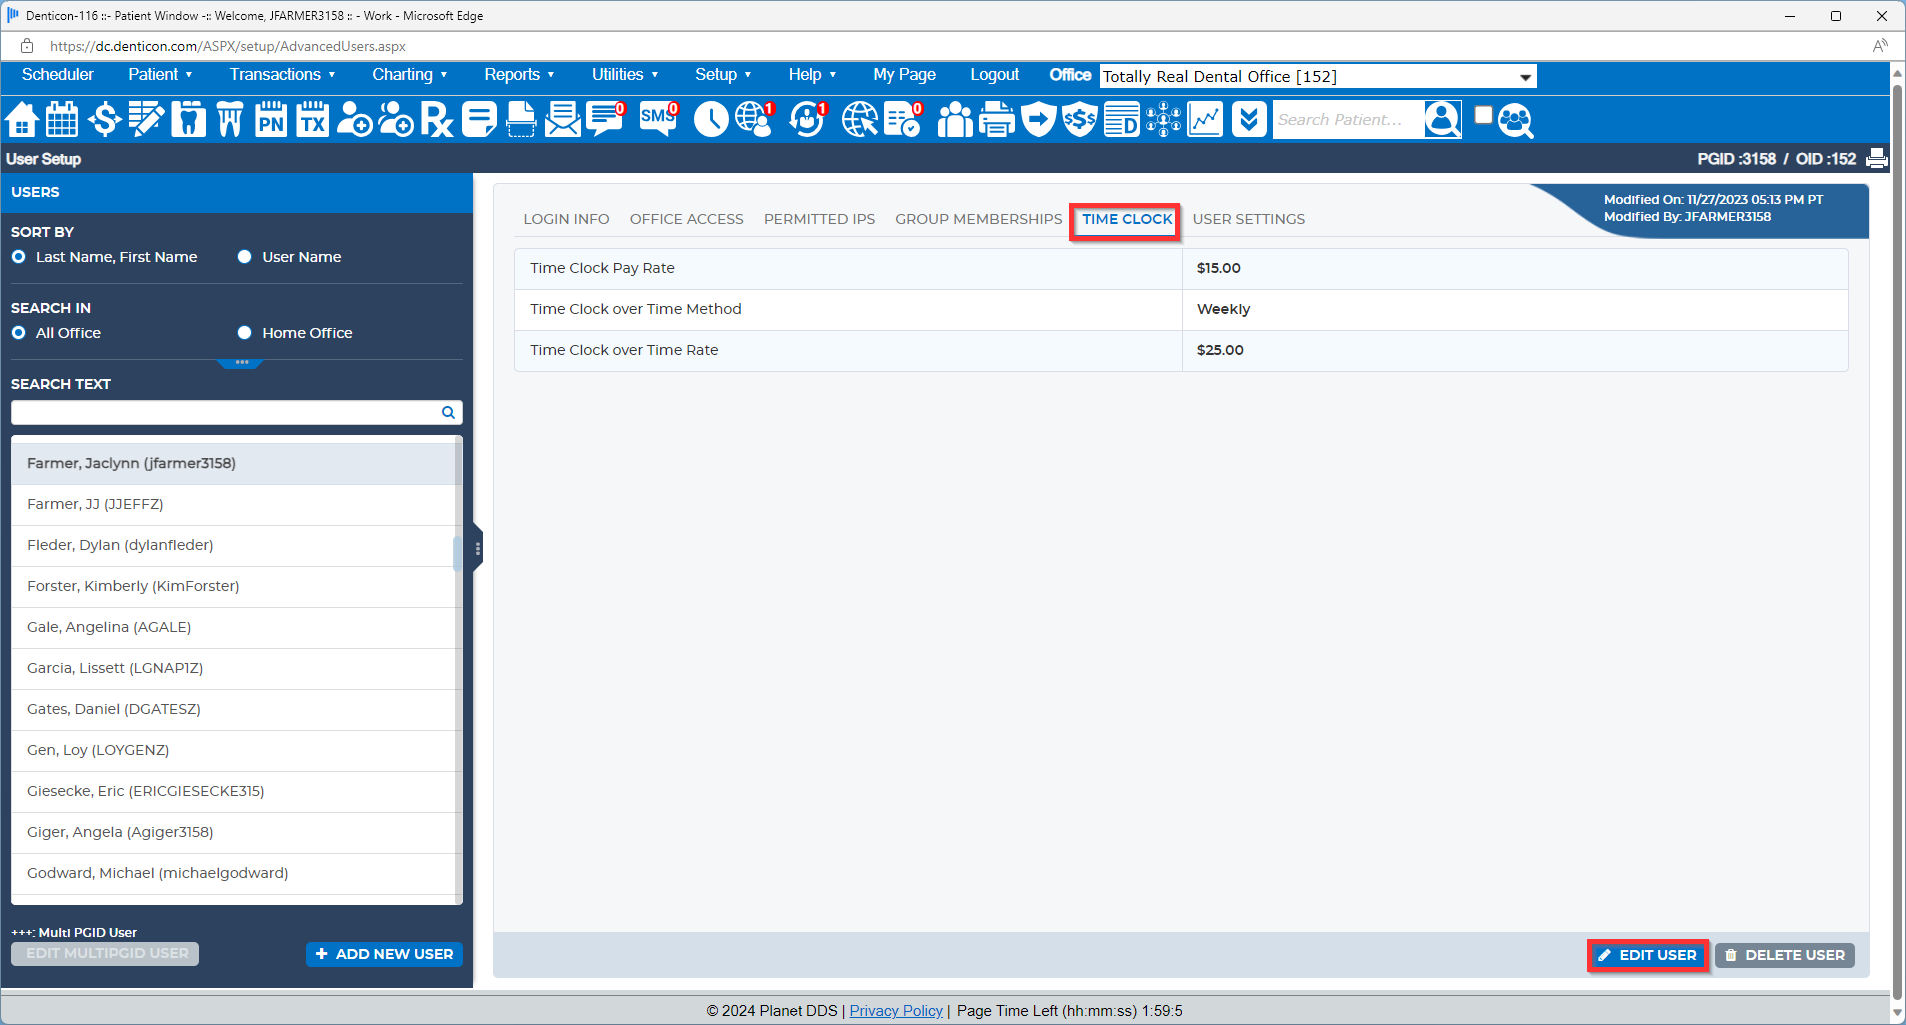Click the ADD NEW USER button

384,954
